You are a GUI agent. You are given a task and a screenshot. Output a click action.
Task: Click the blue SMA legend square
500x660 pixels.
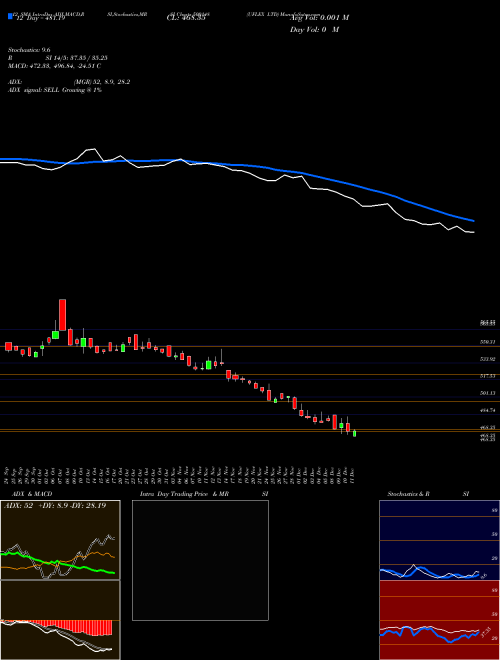point(11,16)
